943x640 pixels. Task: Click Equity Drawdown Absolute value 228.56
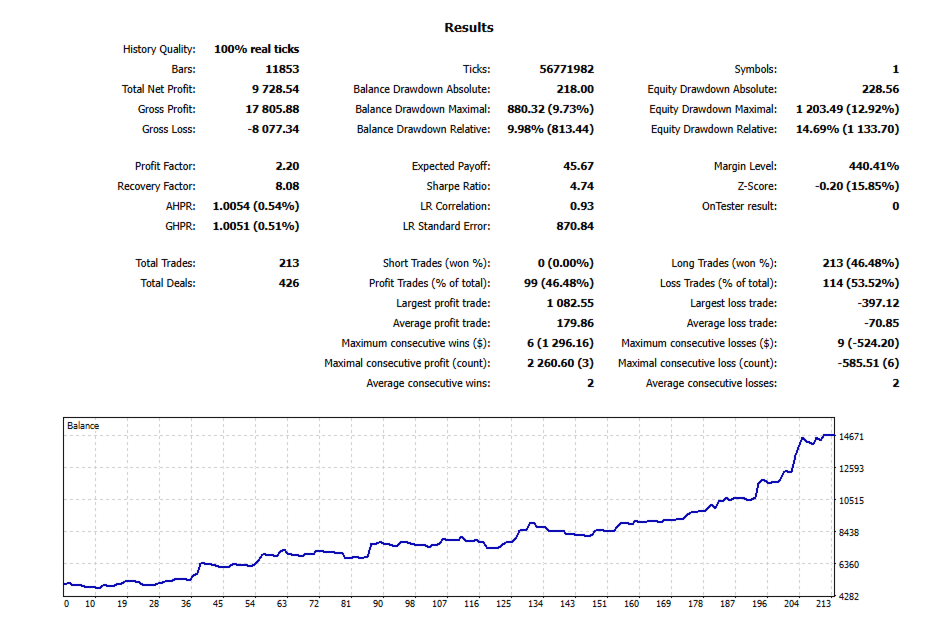[880, 89]
